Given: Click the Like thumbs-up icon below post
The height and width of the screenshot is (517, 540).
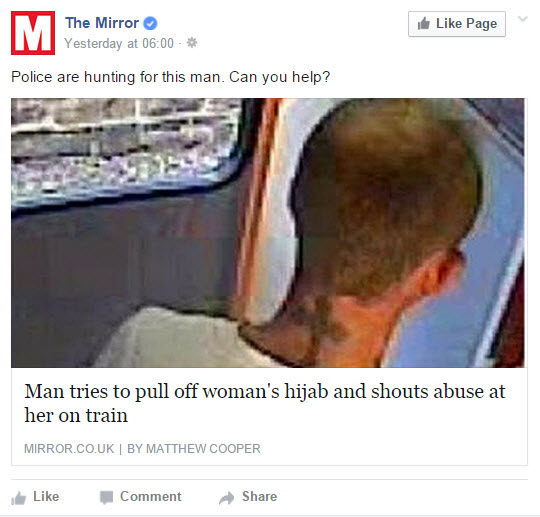Looking at the screenshot, I should 19,498.
